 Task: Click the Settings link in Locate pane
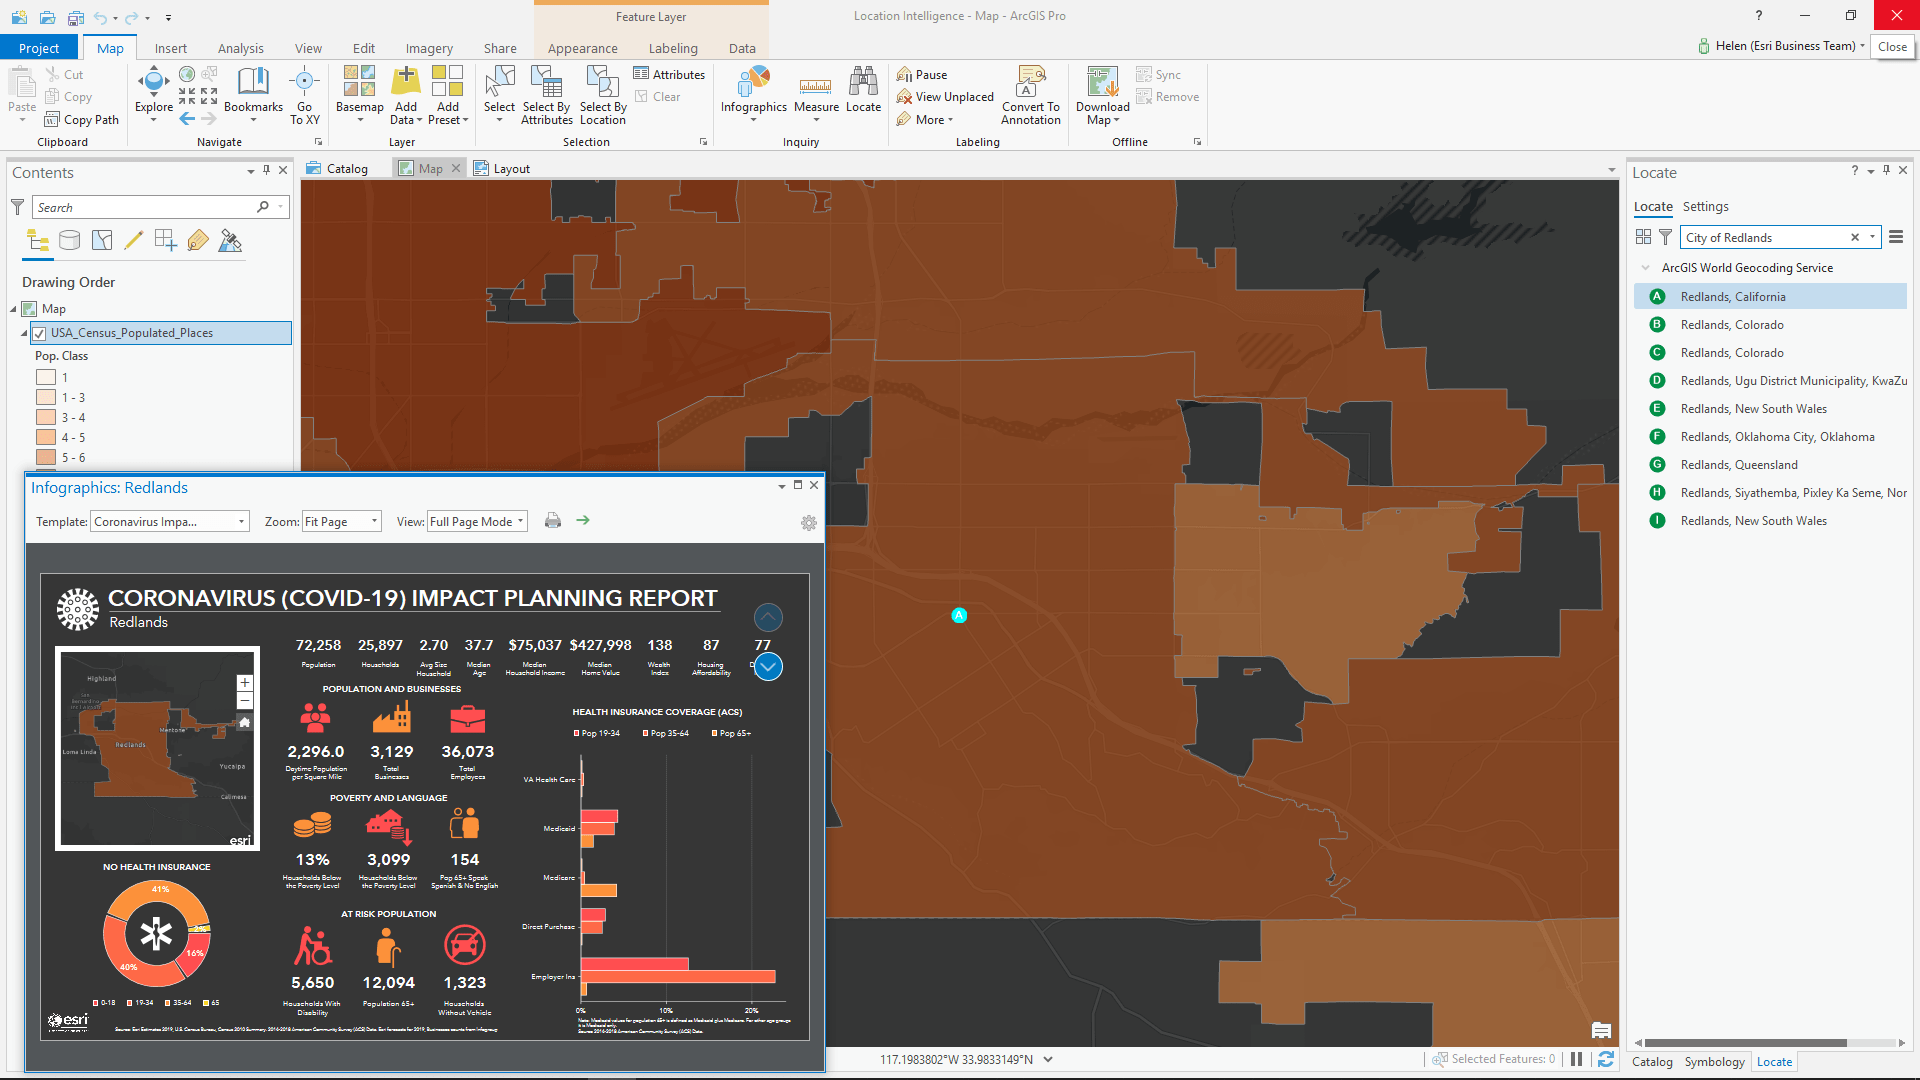(1705, 207)
